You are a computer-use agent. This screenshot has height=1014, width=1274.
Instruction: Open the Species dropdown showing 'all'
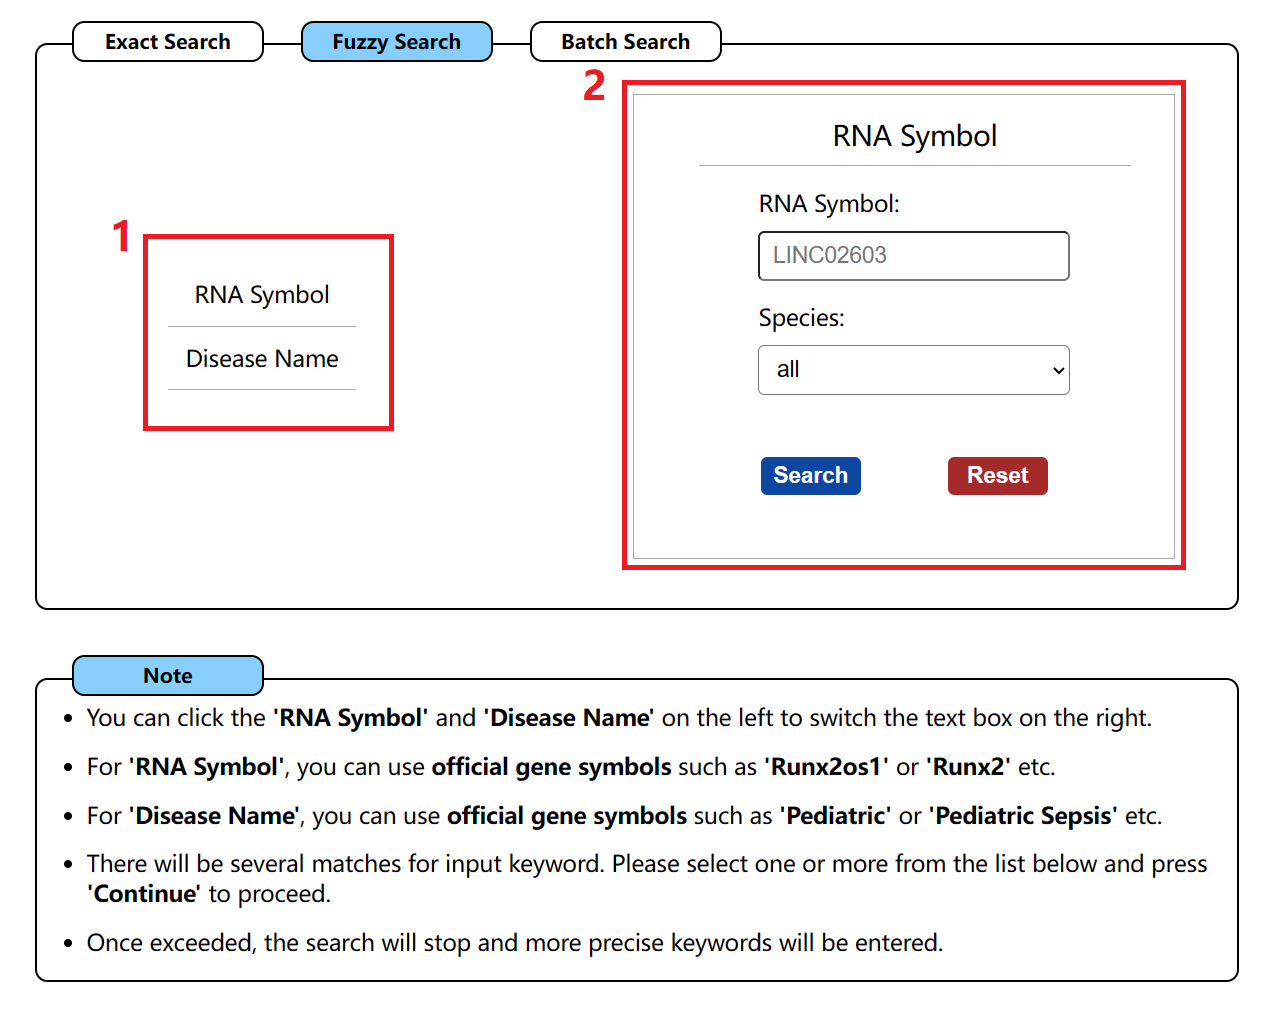click(914, 370)
